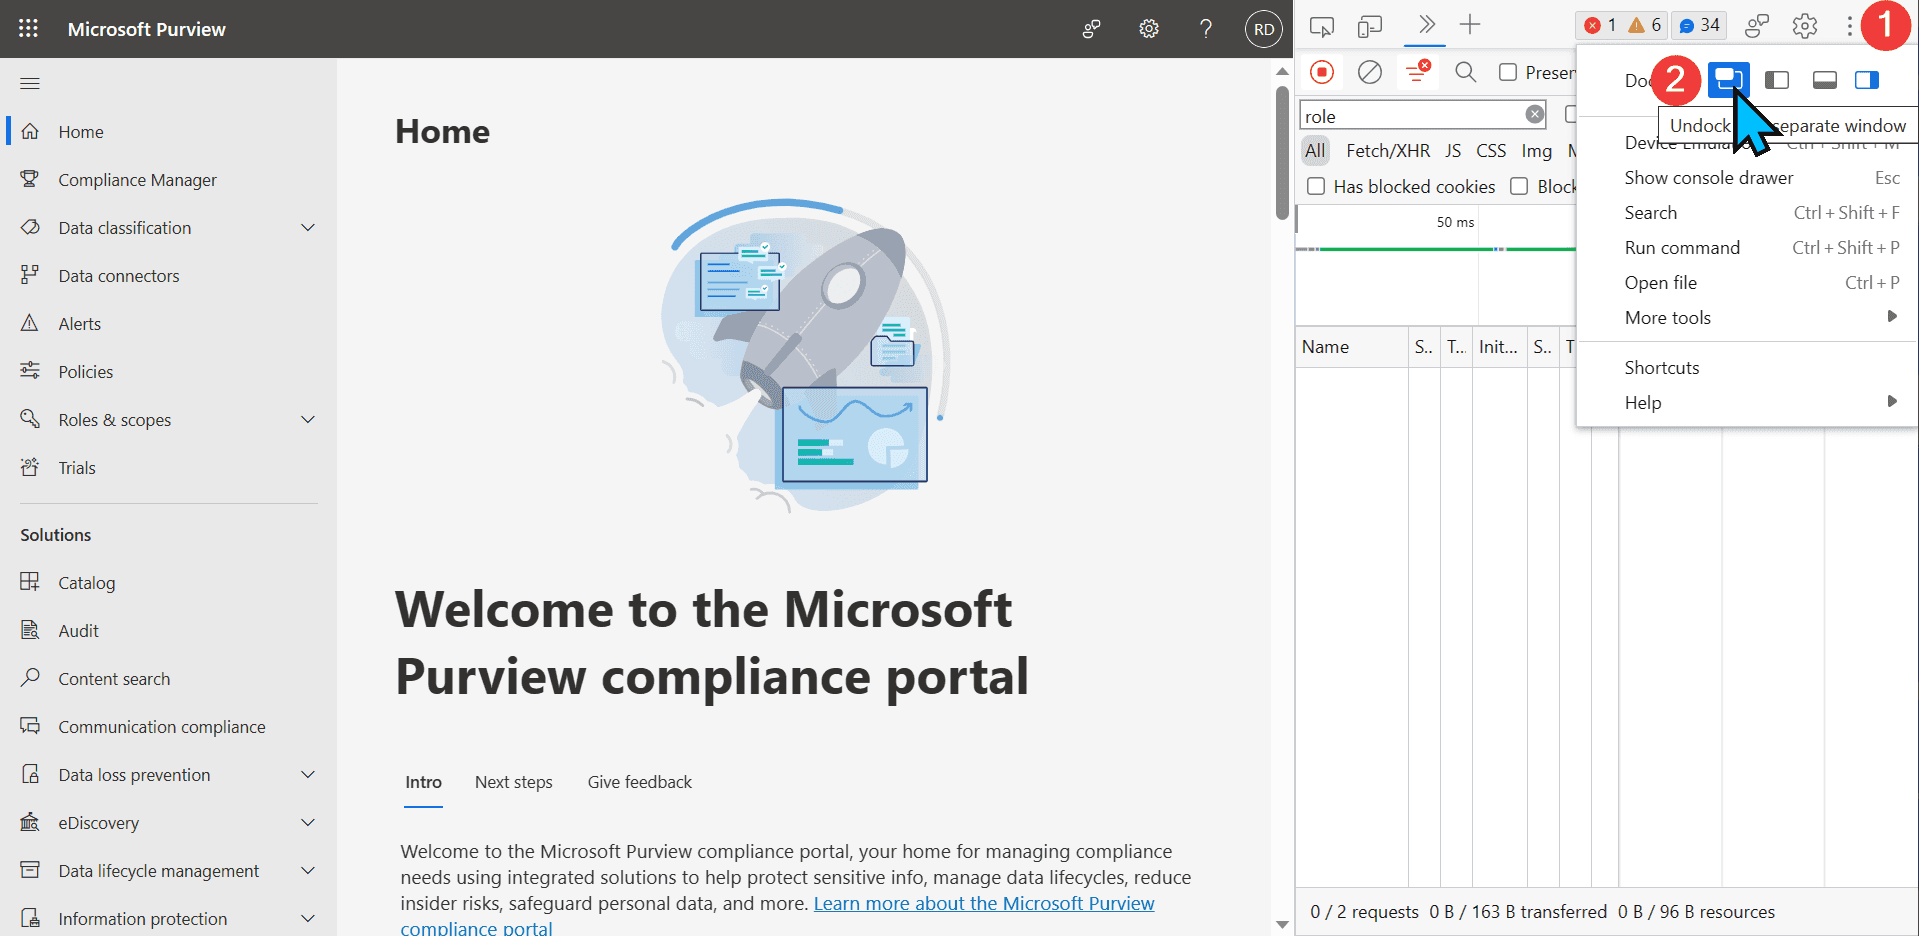Expand Data loss prevention chevron
The height and width of the screenshot is (936, 1919).
(308, 775)
